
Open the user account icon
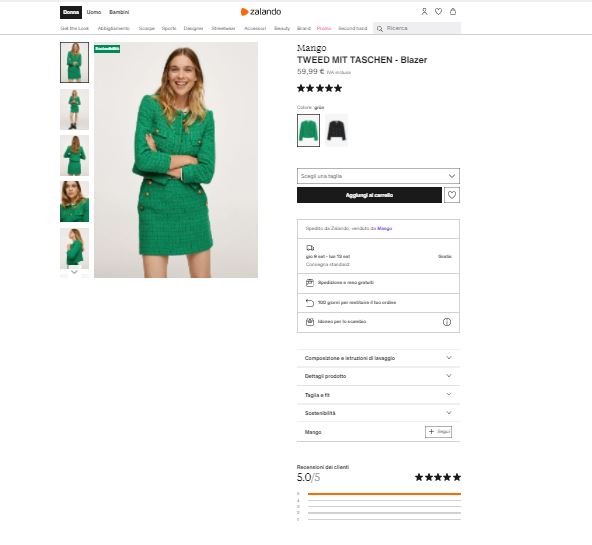click(424, 12)
